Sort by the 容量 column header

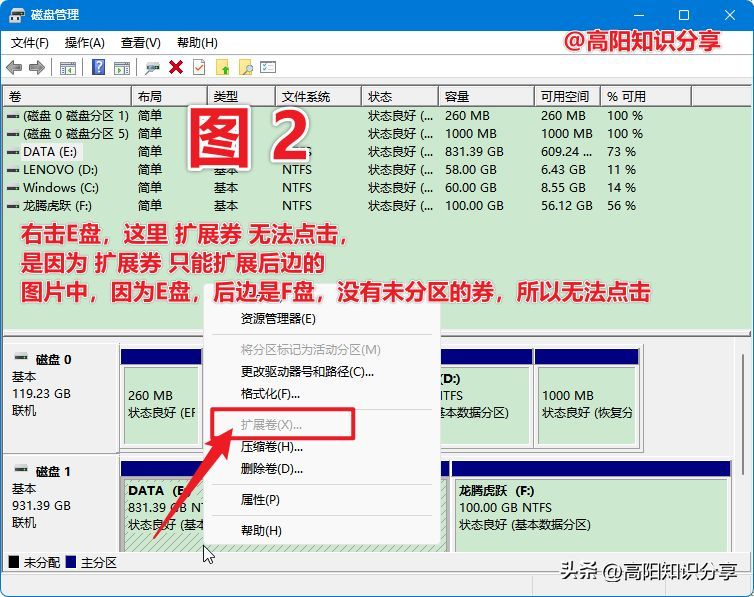[x=487, y=96]
